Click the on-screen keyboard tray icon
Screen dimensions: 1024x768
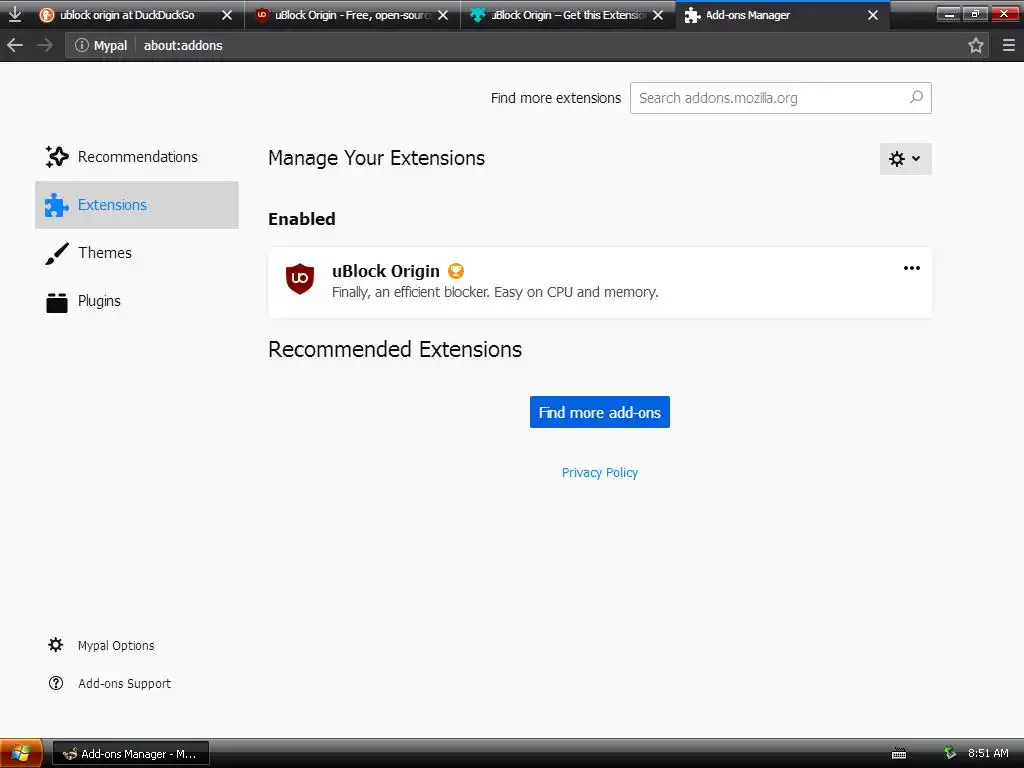899,754
